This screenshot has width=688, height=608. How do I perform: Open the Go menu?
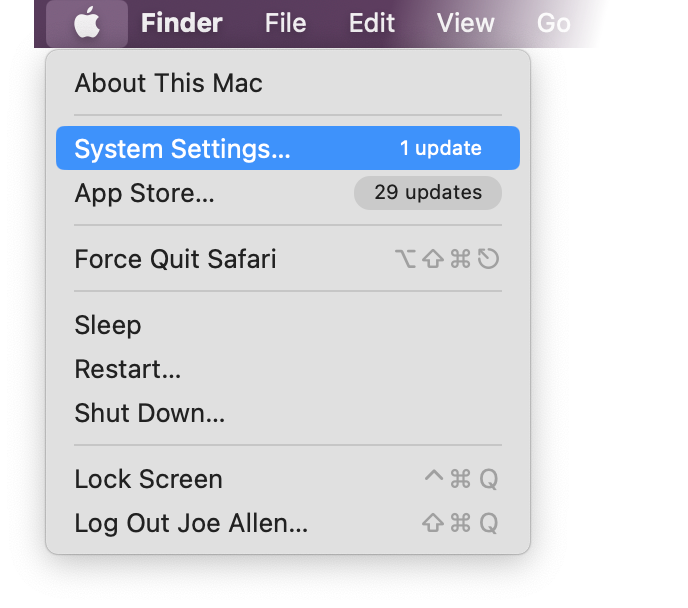553,23
